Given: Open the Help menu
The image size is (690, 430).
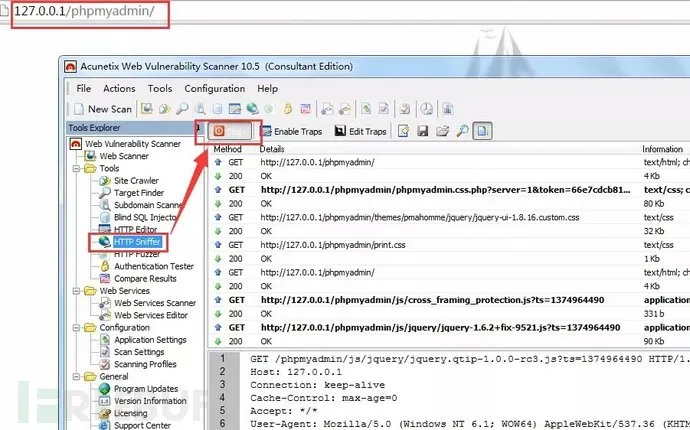Looking at the screenshot, I should (268, 88).
